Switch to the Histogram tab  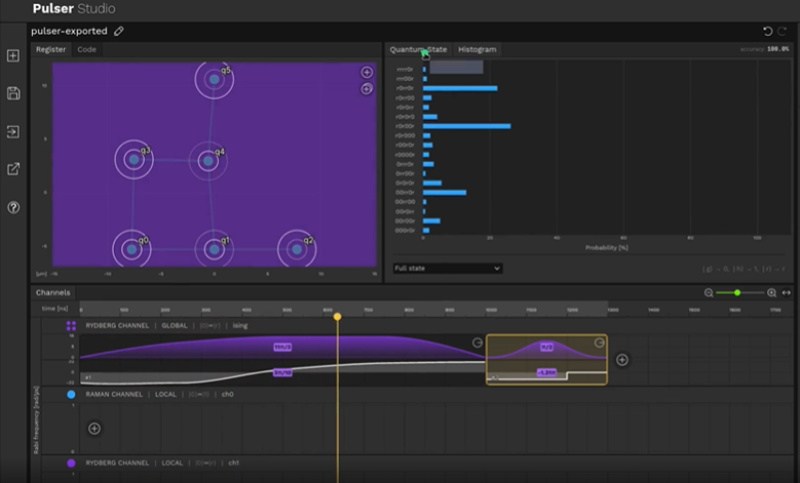pos(477,49)
